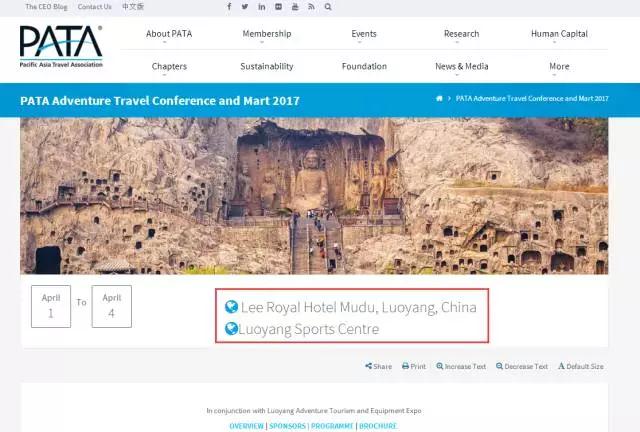
Task: Click the YouTube icon in header
Action: 295,7
